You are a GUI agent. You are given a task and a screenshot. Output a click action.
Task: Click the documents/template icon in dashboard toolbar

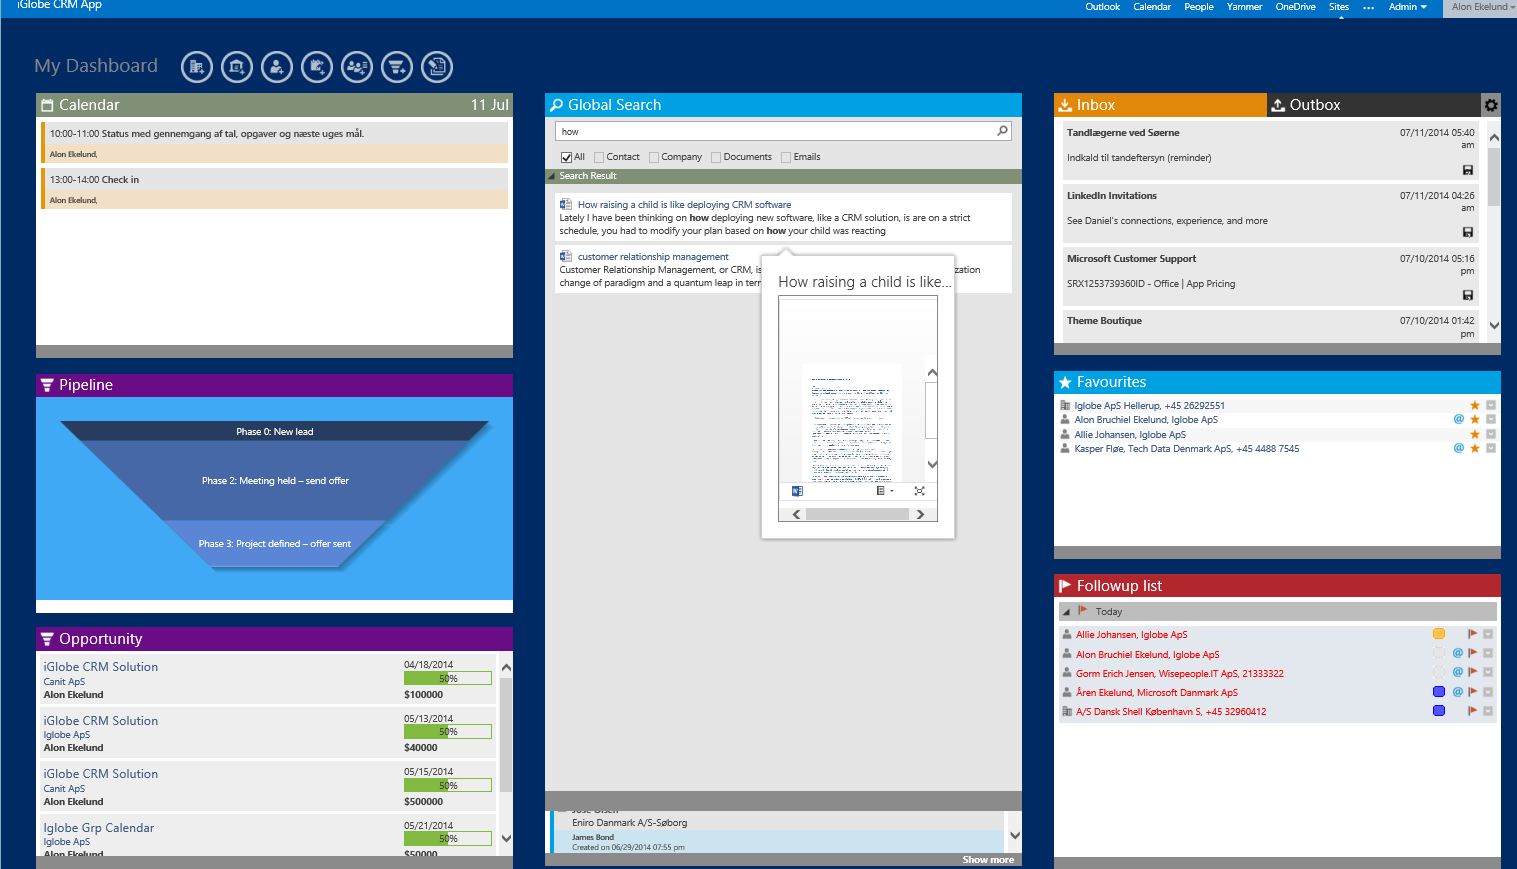(x=437, y=67)
